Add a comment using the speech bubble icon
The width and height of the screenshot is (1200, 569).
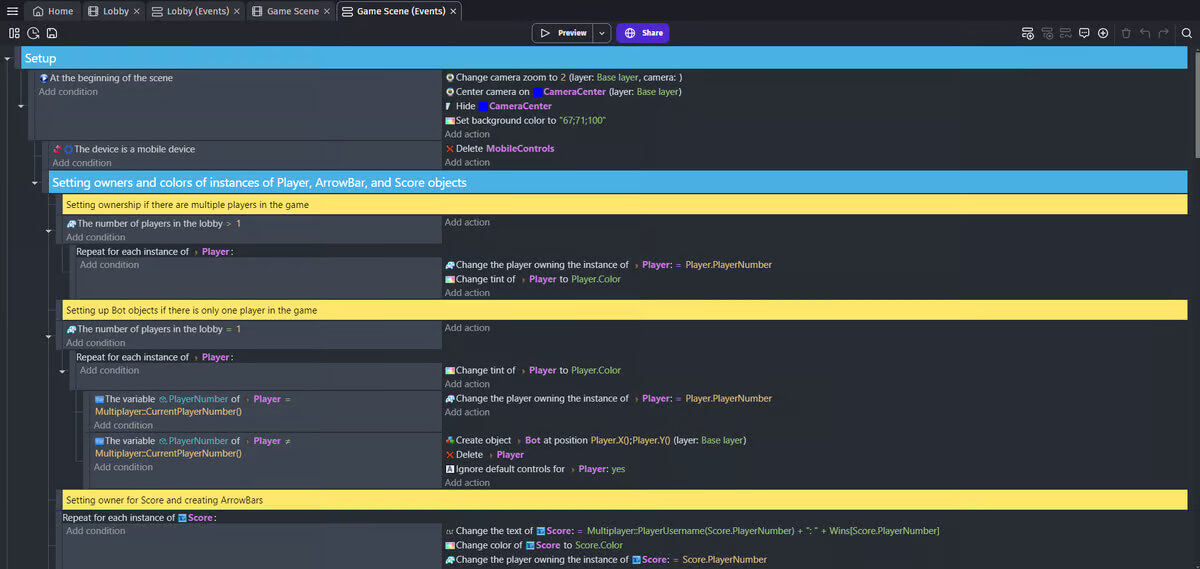pos(1084,33)
